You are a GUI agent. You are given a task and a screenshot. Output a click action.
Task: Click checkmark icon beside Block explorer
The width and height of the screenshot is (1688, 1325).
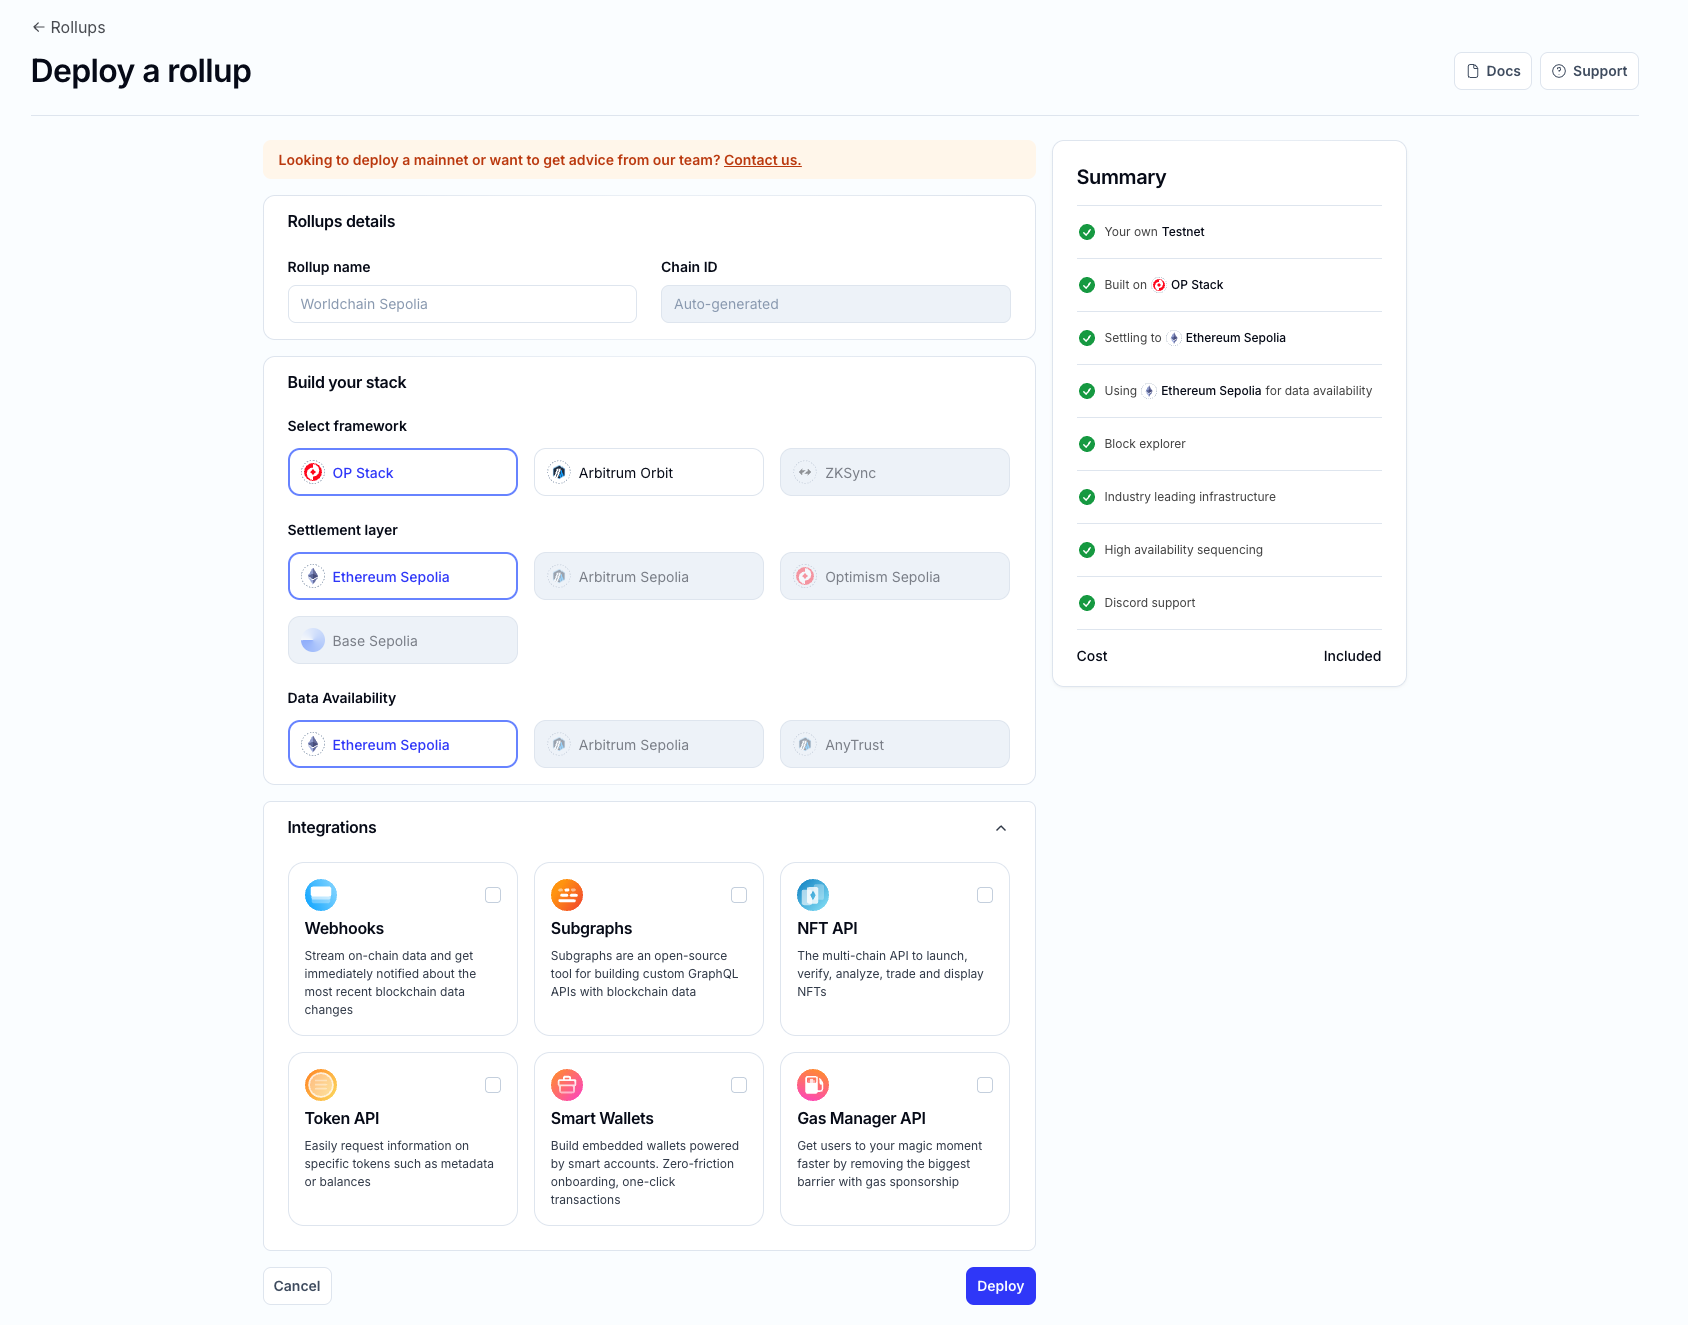click(1087, 444)
